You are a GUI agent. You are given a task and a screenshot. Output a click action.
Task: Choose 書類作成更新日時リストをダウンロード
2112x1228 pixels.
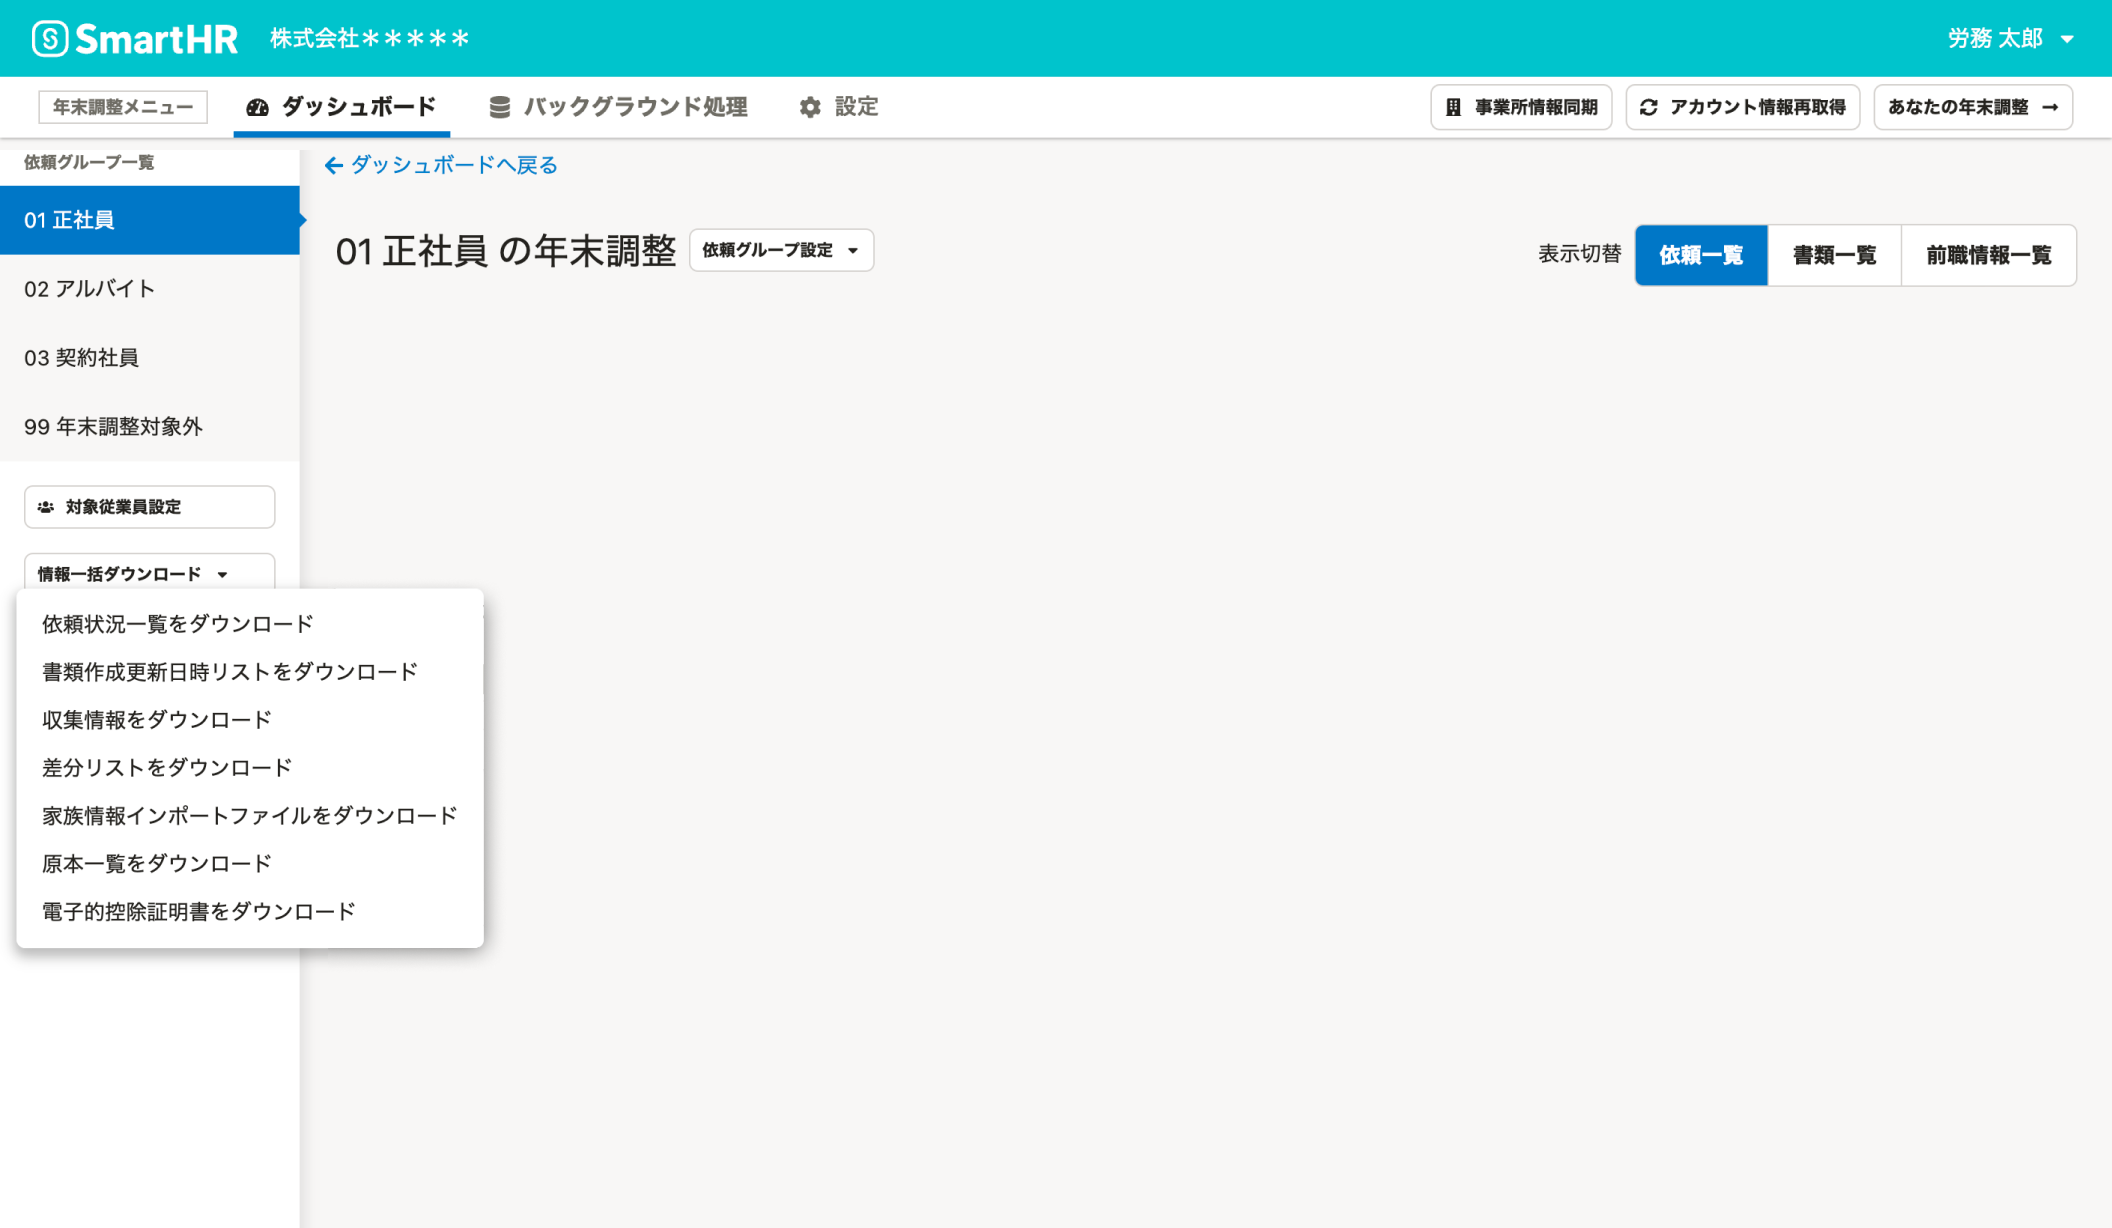[250, 672]
